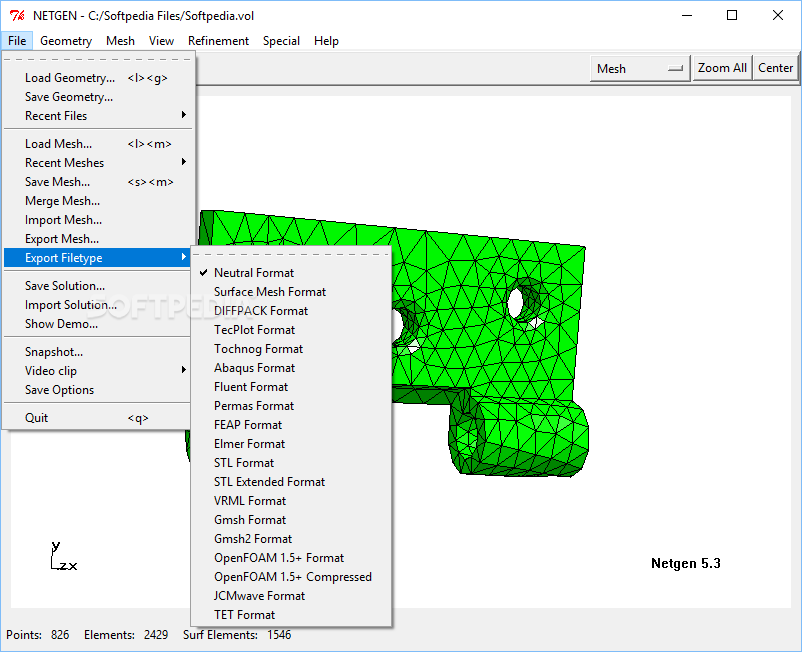
Task: Set export filetype to FEAP Format
Action: (x=291, y=424)
